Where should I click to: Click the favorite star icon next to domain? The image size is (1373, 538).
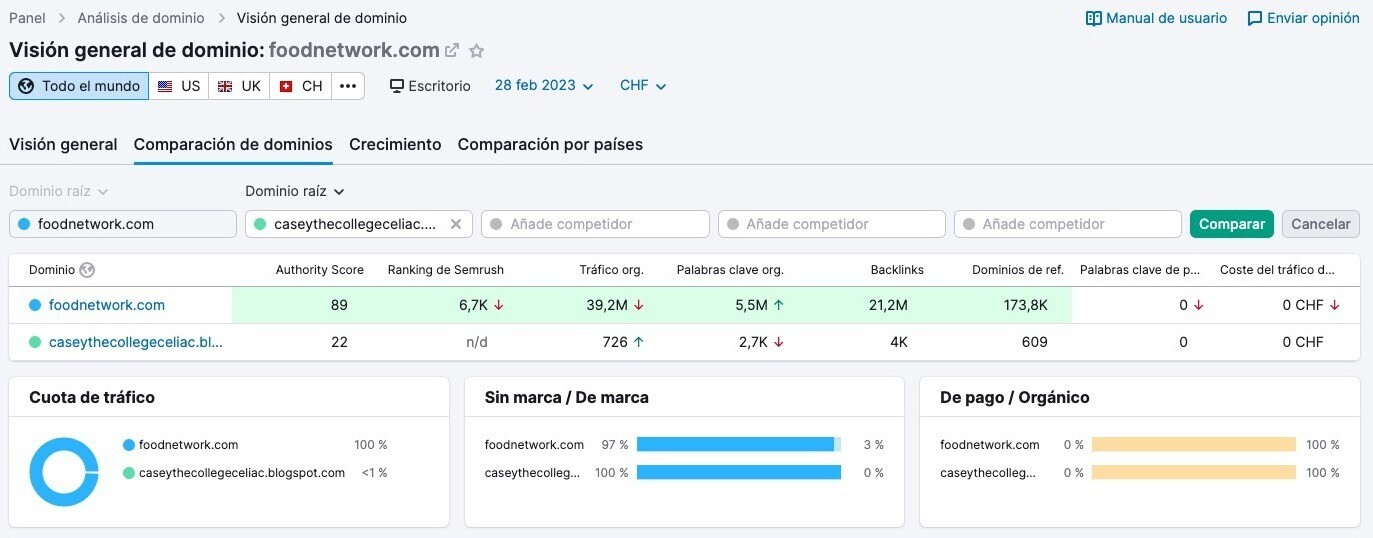pyautogui.click(x=477, y=51)
